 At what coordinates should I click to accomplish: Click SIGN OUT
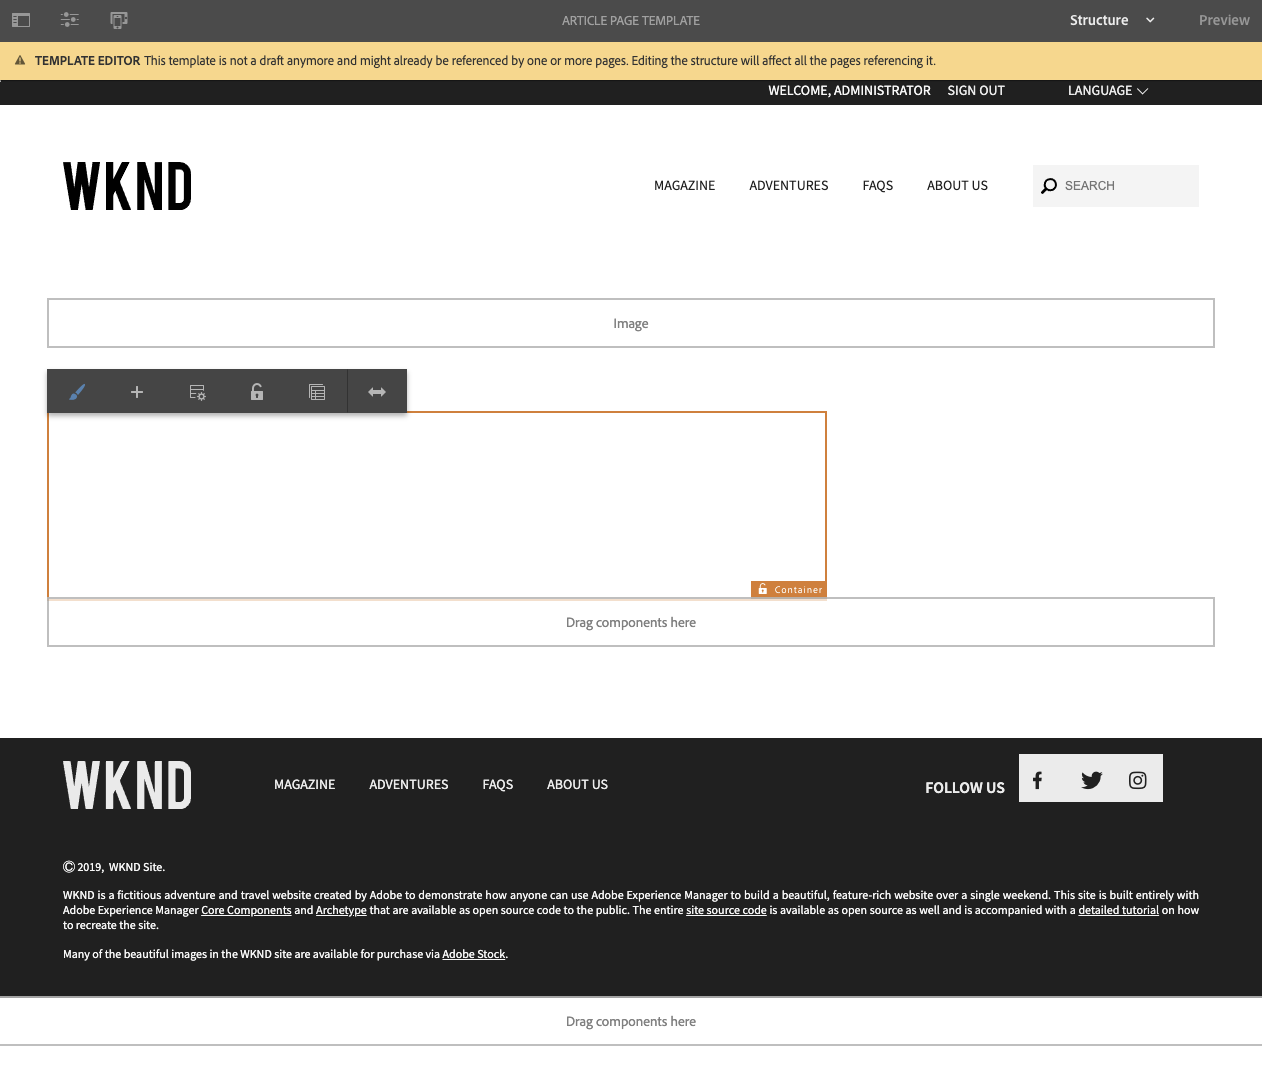[x=975, y=91]
